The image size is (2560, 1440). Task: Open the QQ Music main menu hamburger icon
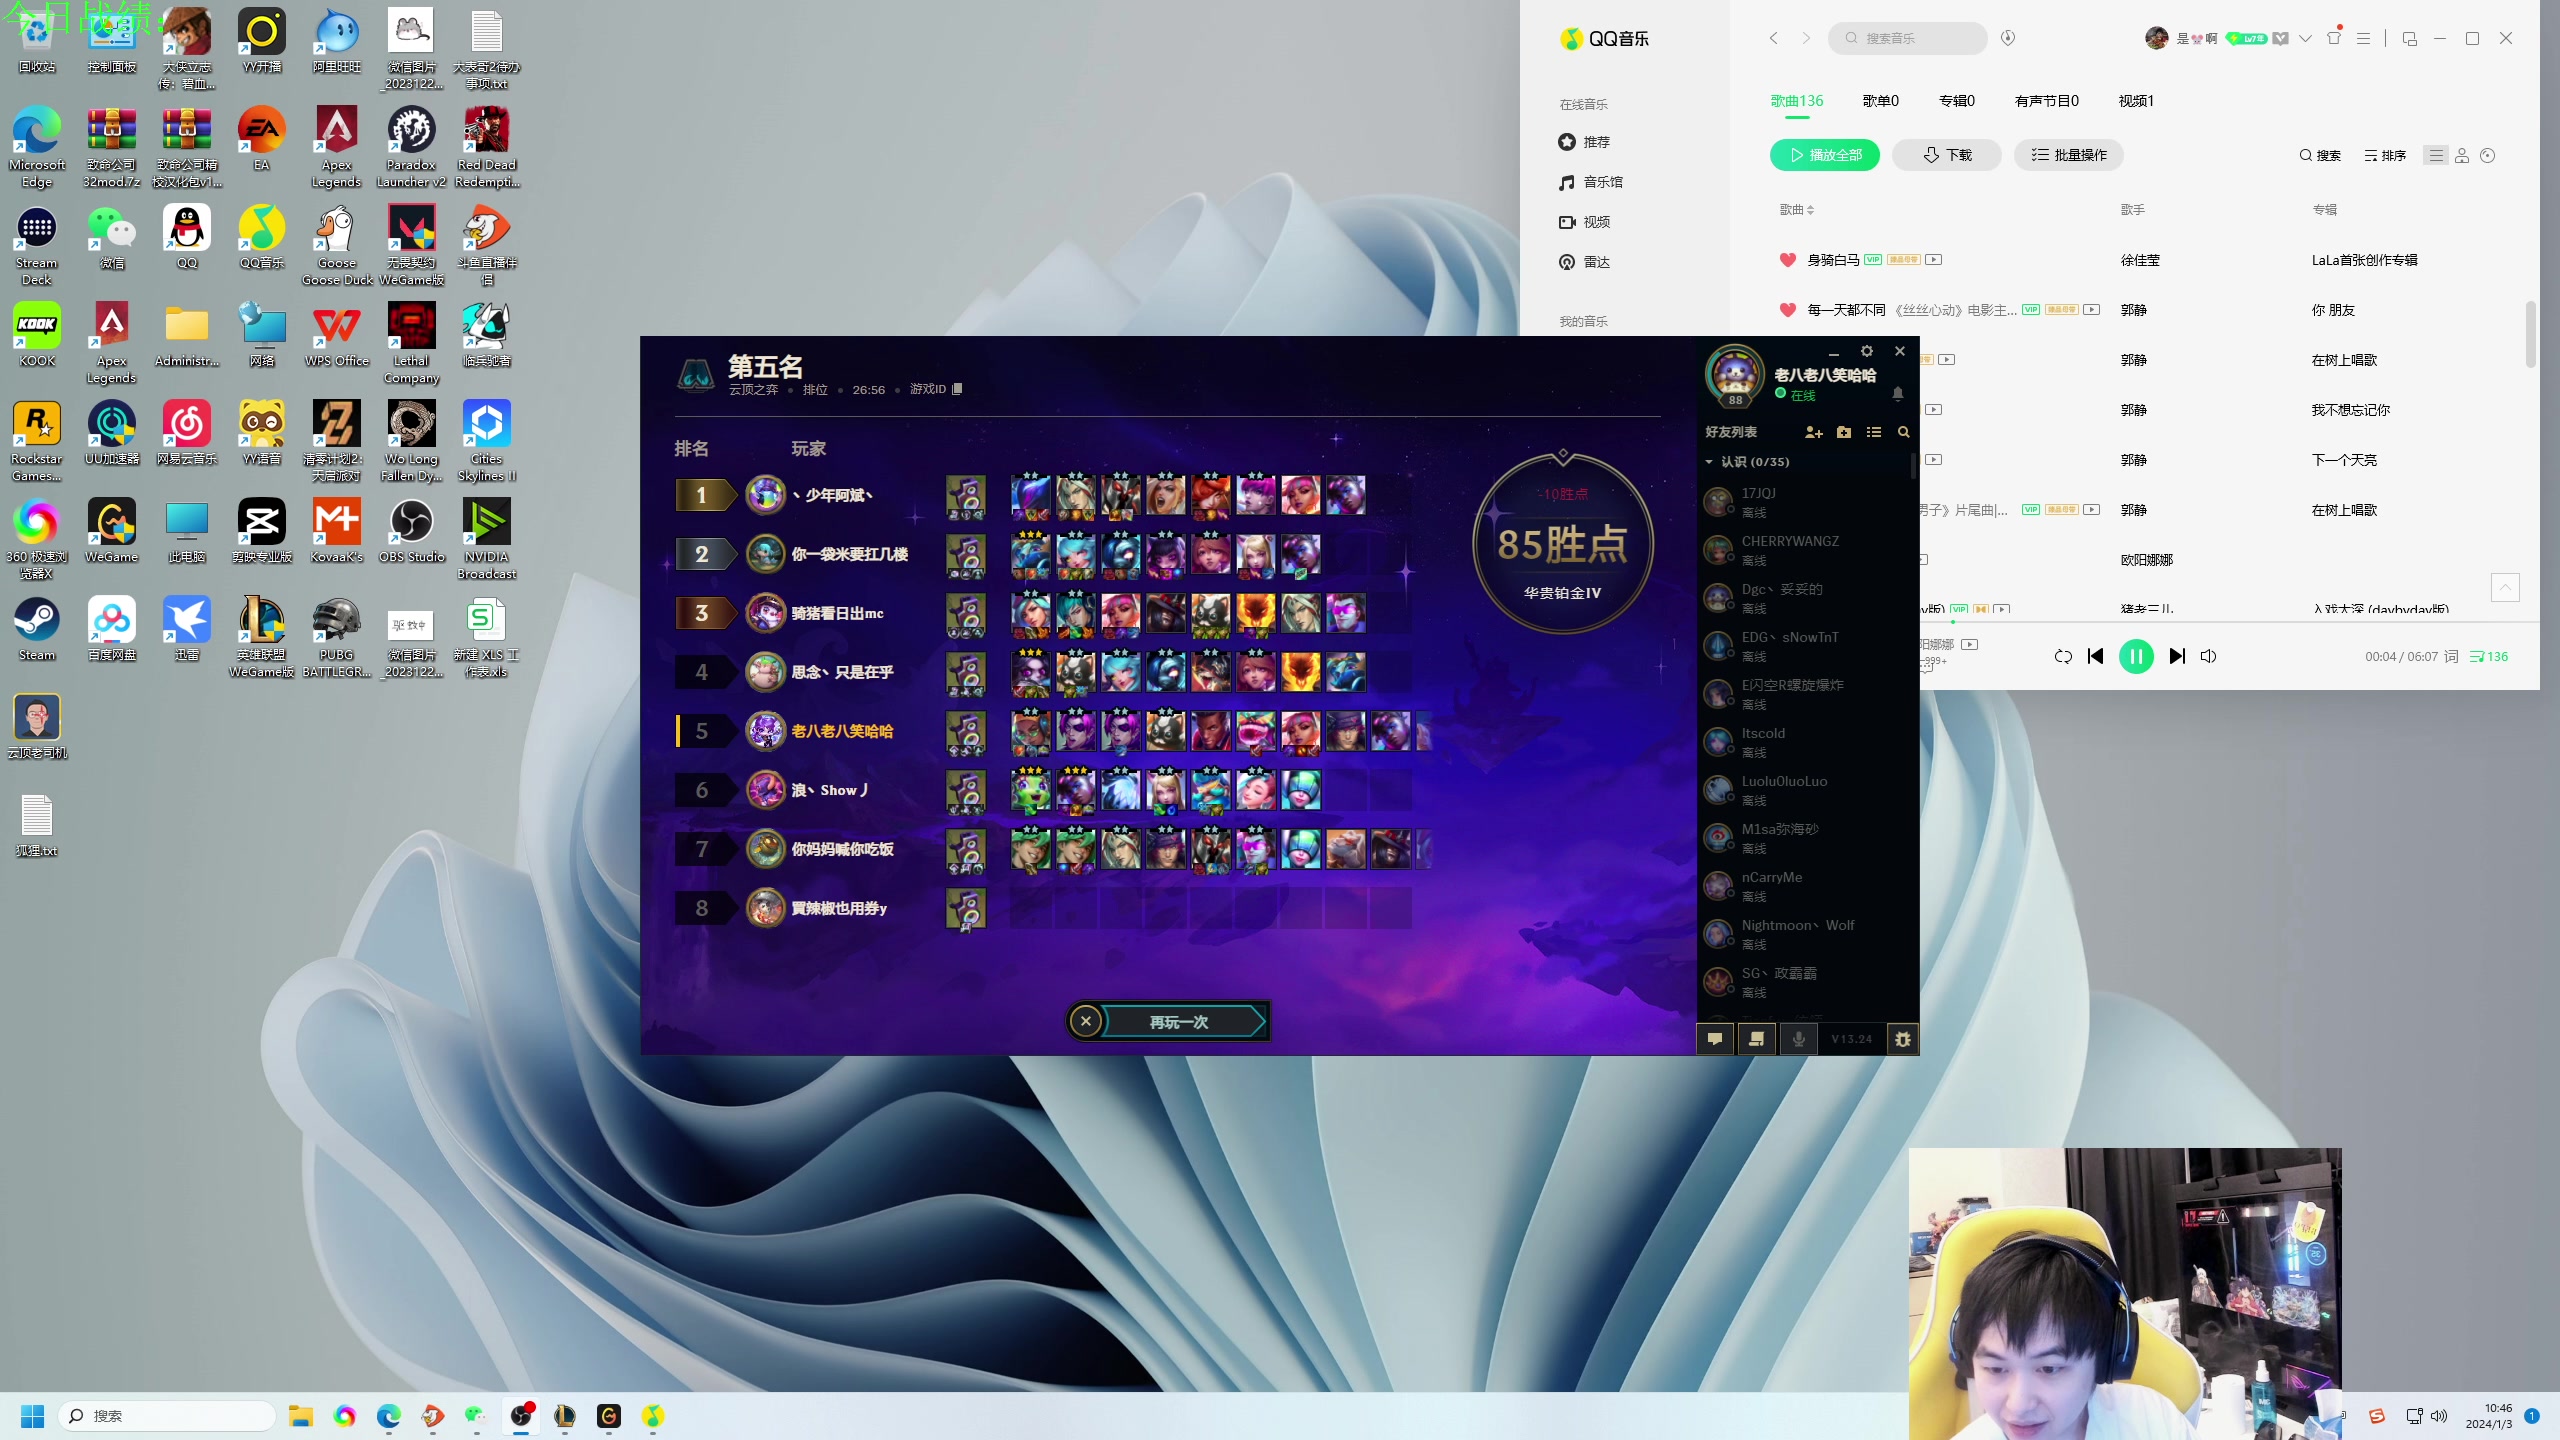2364,38
